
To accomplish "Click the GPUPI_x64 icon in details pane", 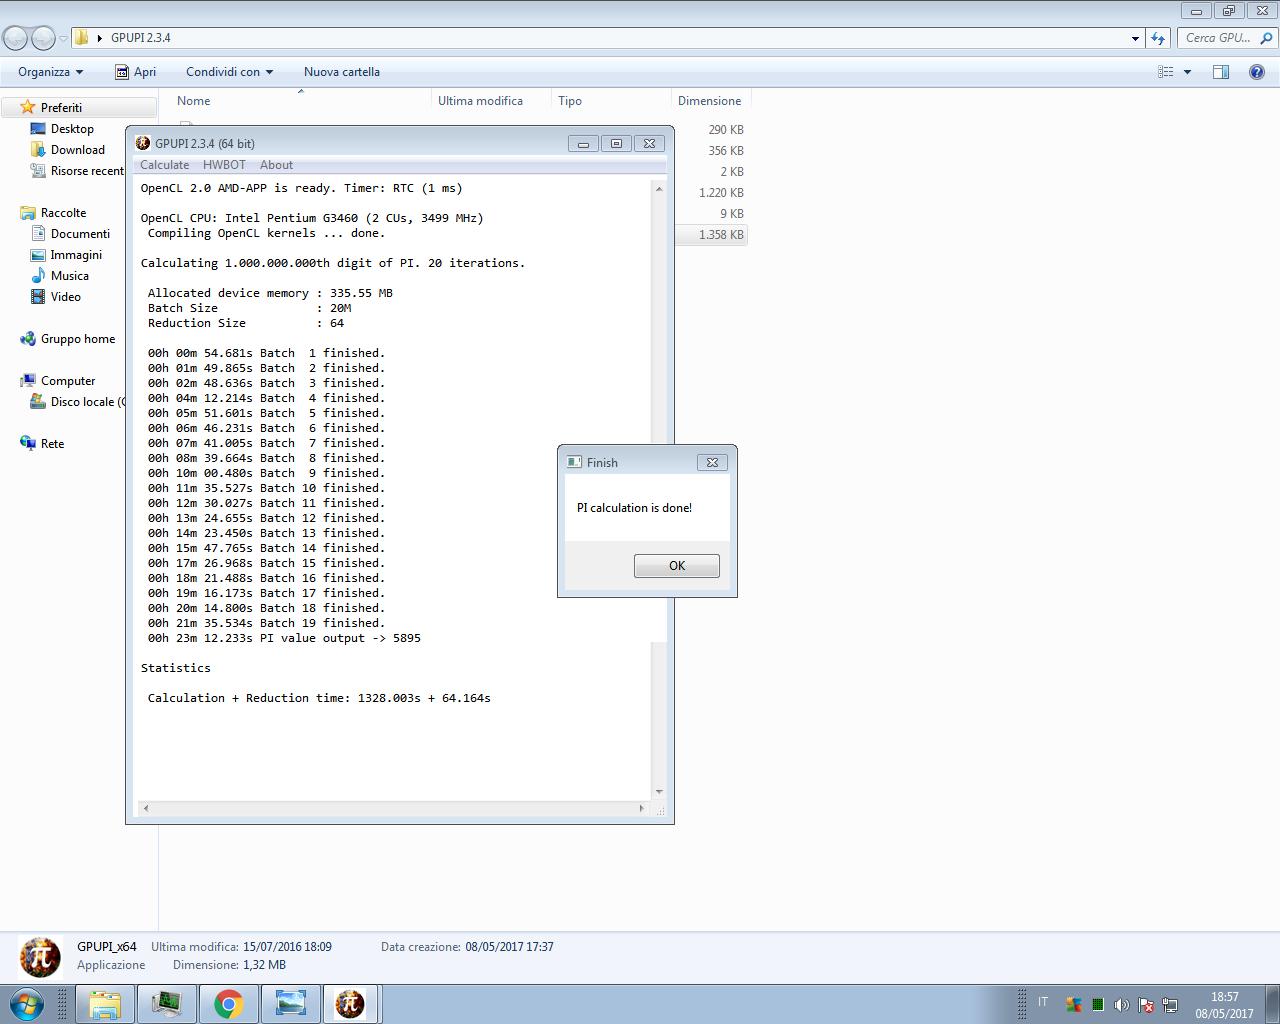I will click(40, 957).
